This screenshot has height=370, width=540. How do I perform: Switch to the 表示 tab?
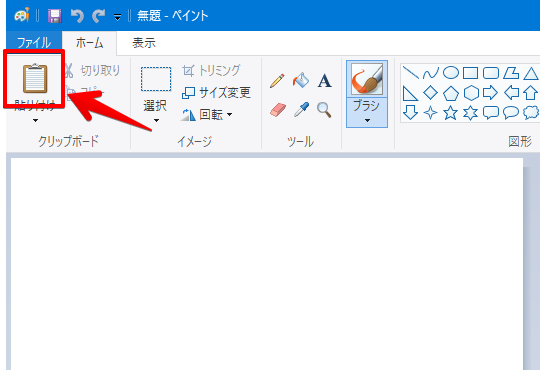tap(144, 43)
